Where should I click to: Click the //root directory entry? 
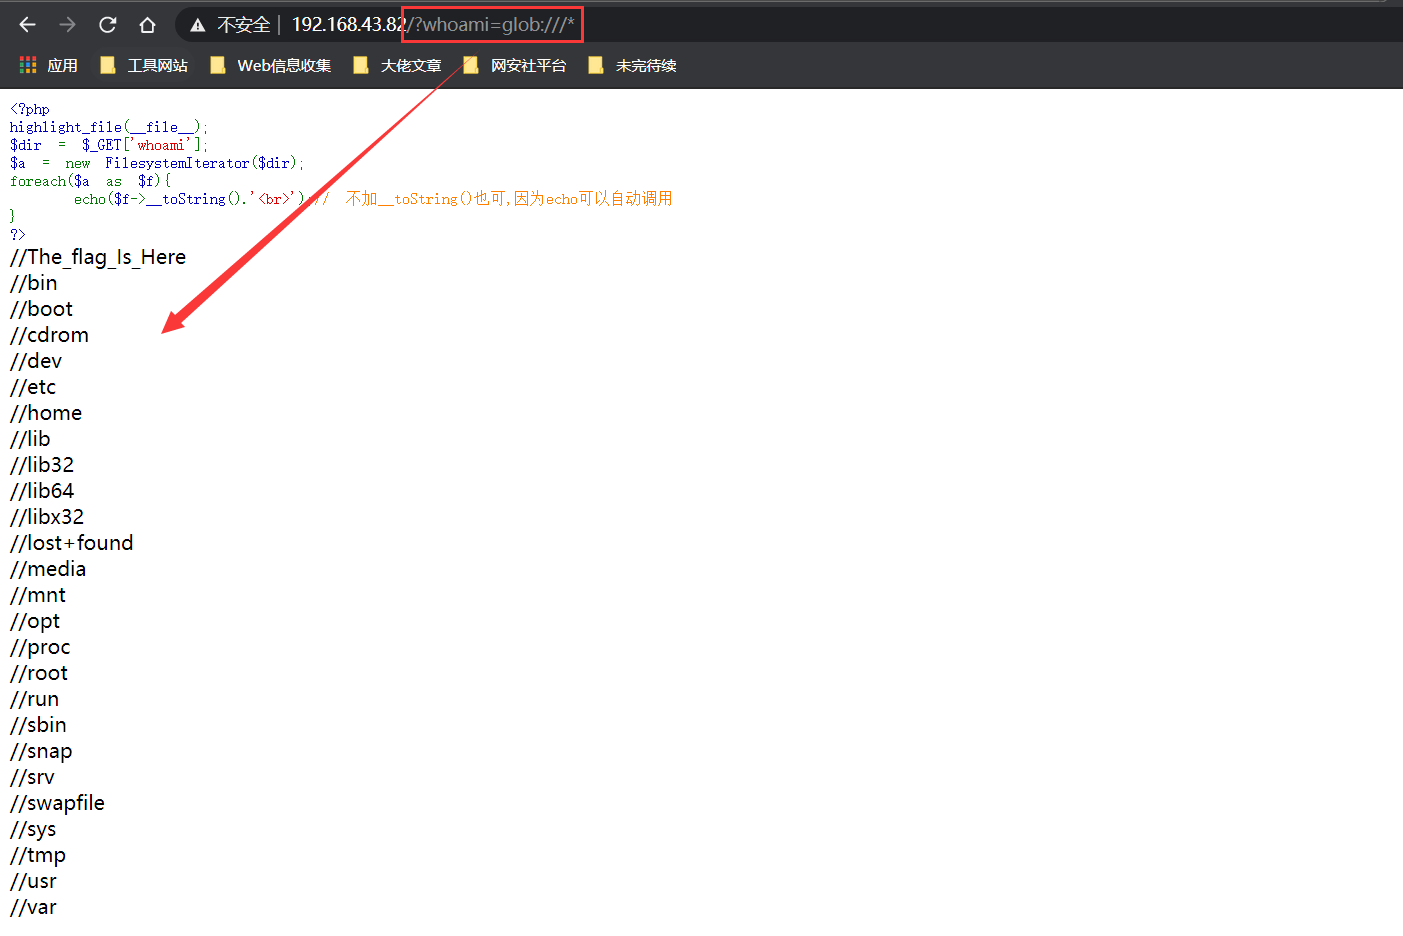coord(39,673)
